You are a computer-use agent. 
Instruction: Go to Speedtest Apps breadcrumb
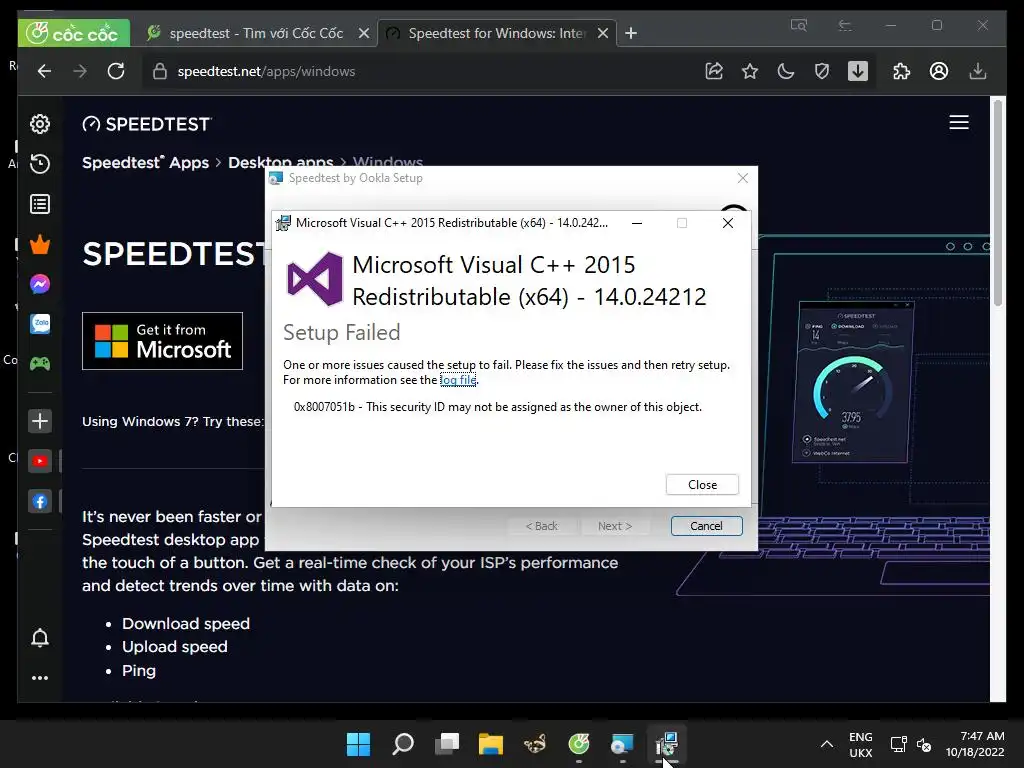145,163
